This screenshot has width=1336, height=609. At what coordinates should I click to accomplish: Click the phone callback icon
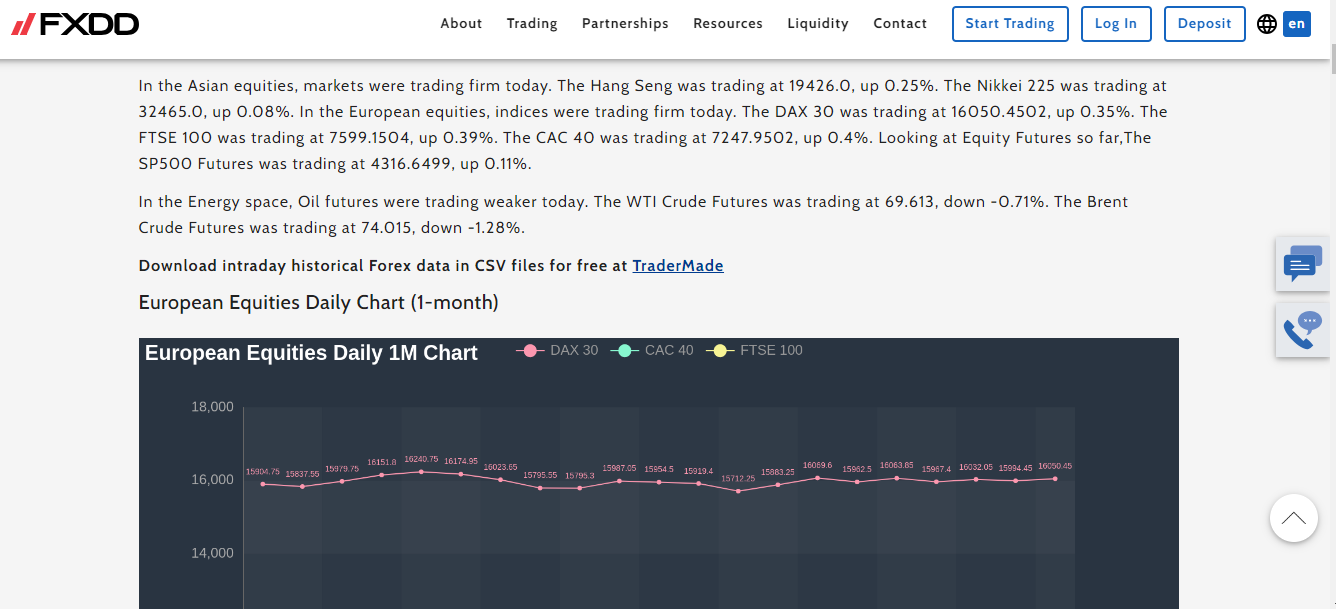(1302, 331)
